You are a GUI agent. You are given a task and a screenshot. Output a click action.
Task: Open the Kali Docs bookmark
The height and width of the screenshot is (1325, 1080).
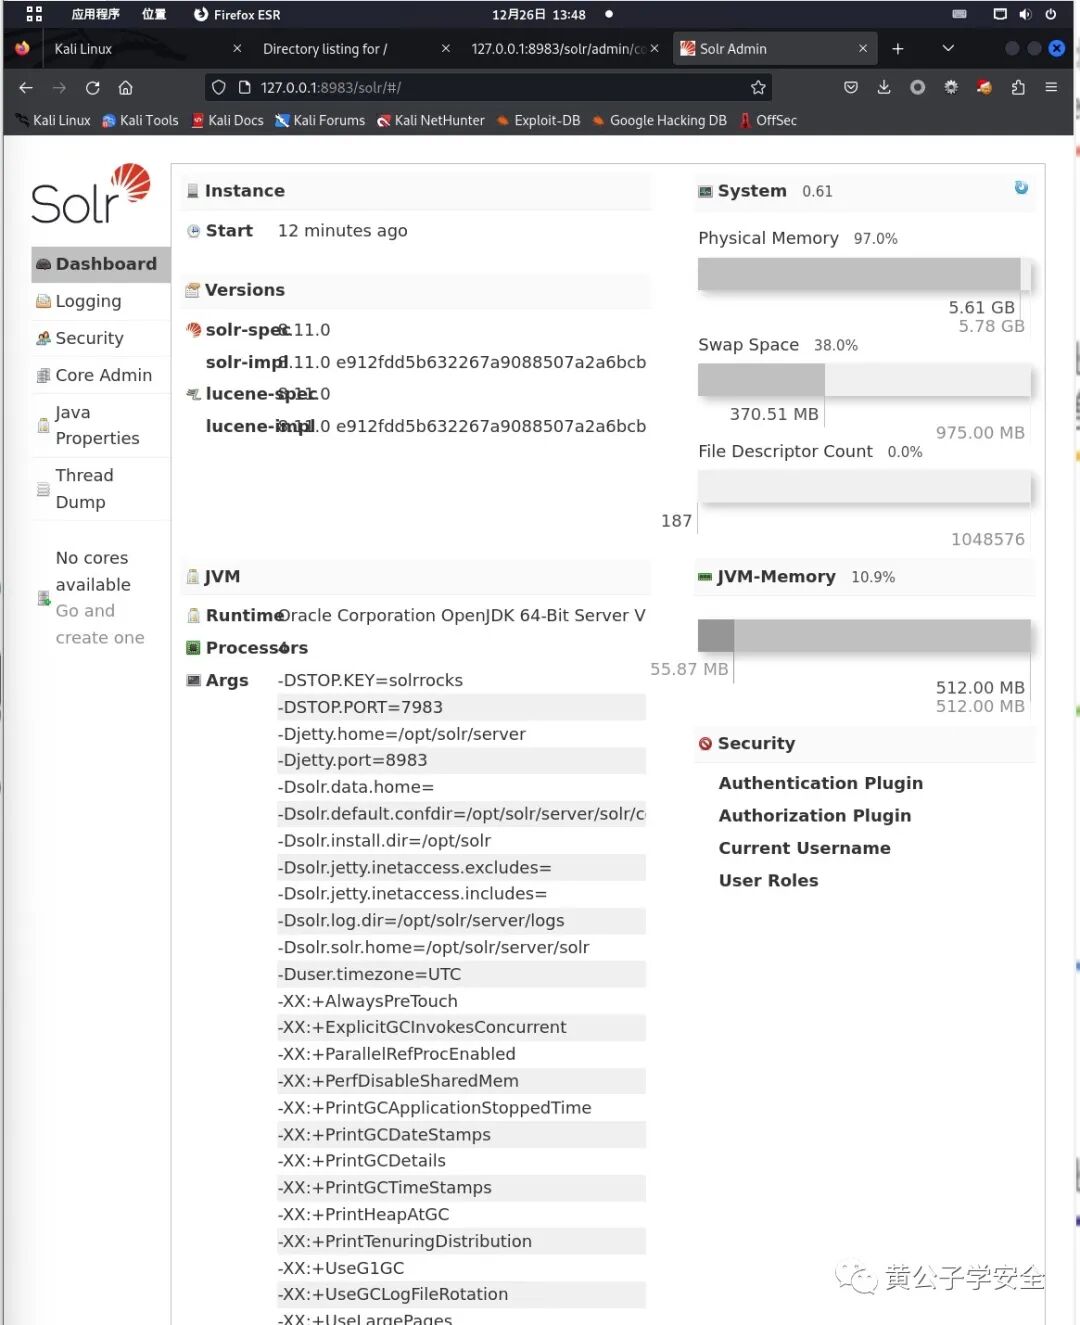[227, 121]
